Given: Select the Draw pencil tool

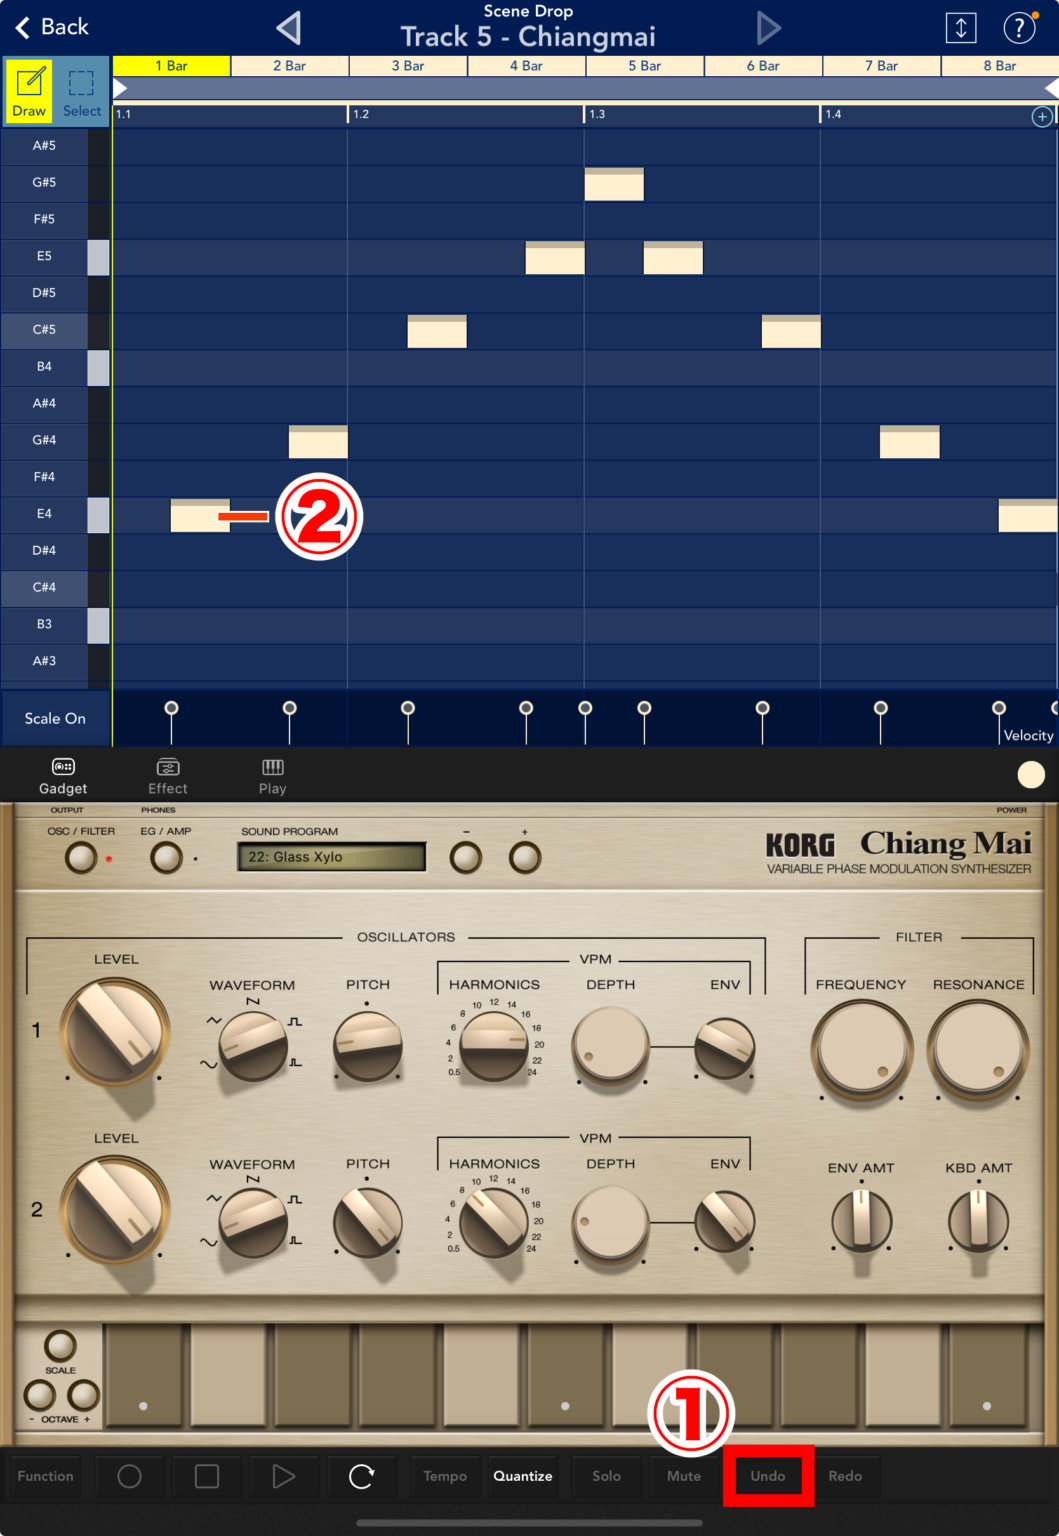Looking at the screenshot, I should pyautogui.click(x=29, y=91).
